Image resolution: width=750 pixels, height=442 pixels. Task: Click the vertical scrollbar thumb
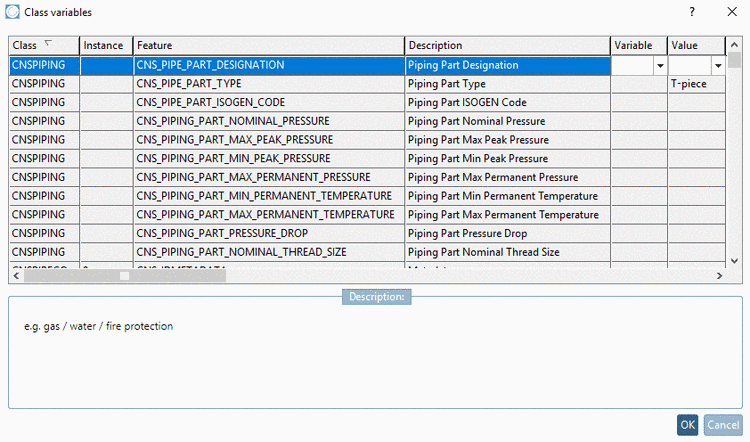734,59
